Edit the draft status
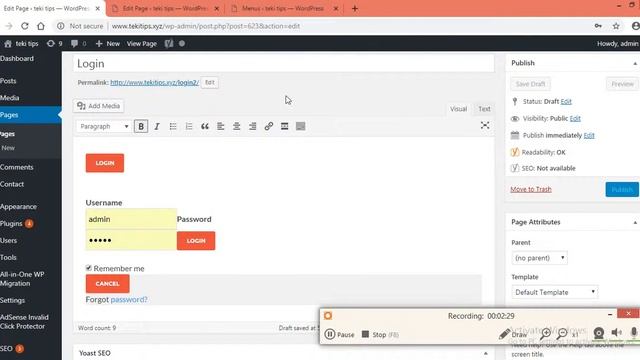This screenshot has width=640, height=360. (x=566, y=102)
